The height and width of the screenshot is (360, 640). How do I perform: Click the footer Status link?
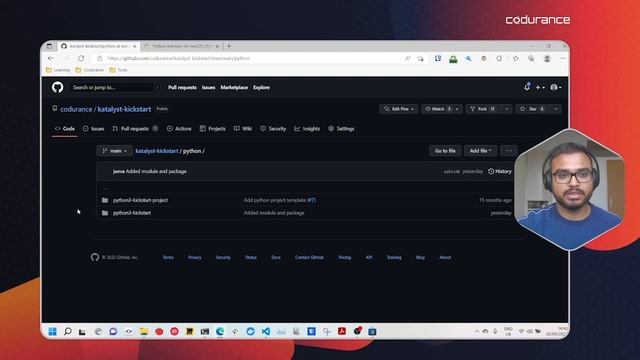coord(251,258)
